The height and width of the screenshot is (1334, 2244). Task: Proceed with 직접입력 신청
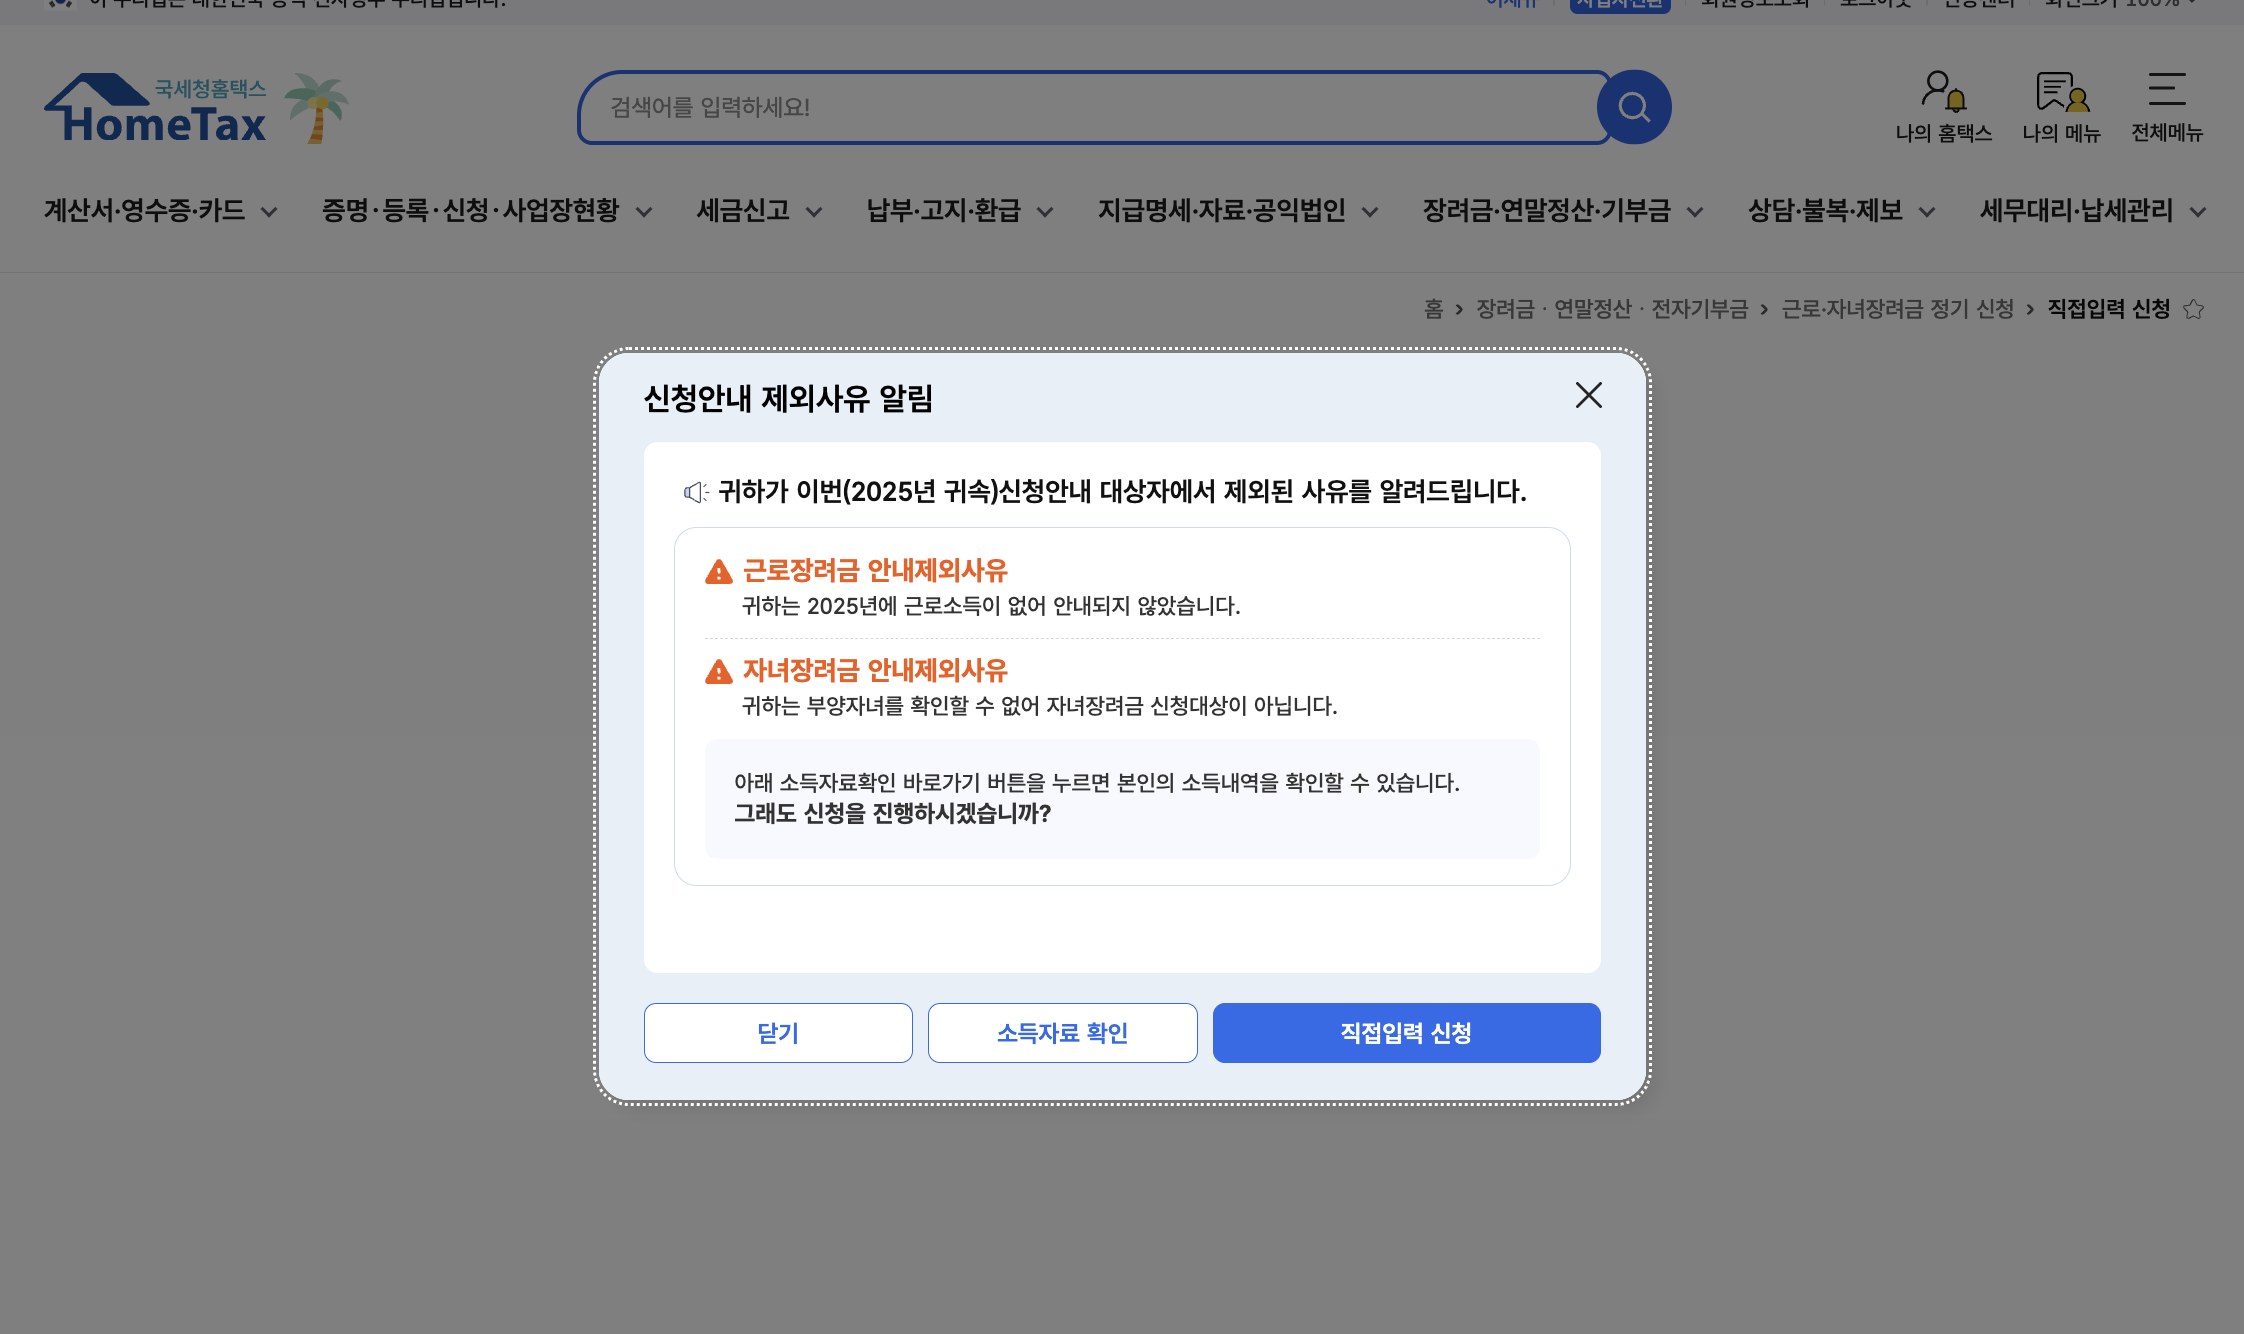click(1406, 1033)
